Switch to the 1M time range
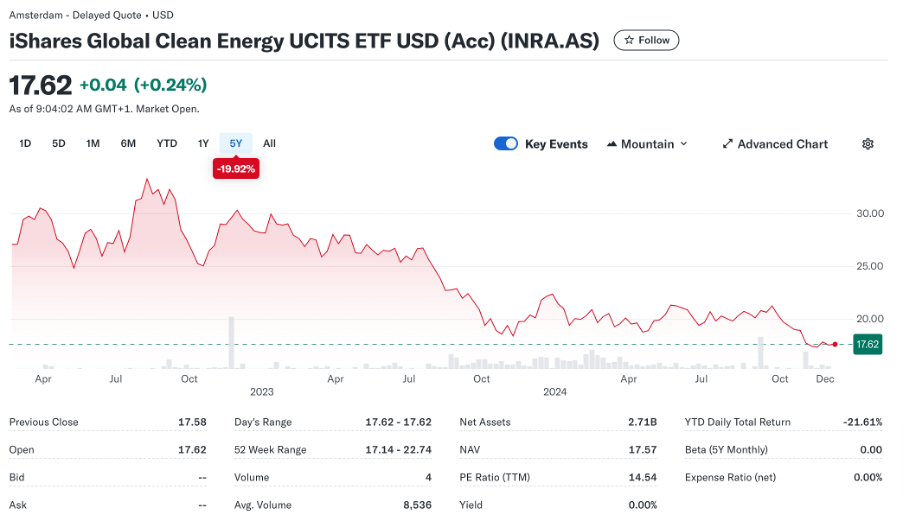 pos(93,144)
